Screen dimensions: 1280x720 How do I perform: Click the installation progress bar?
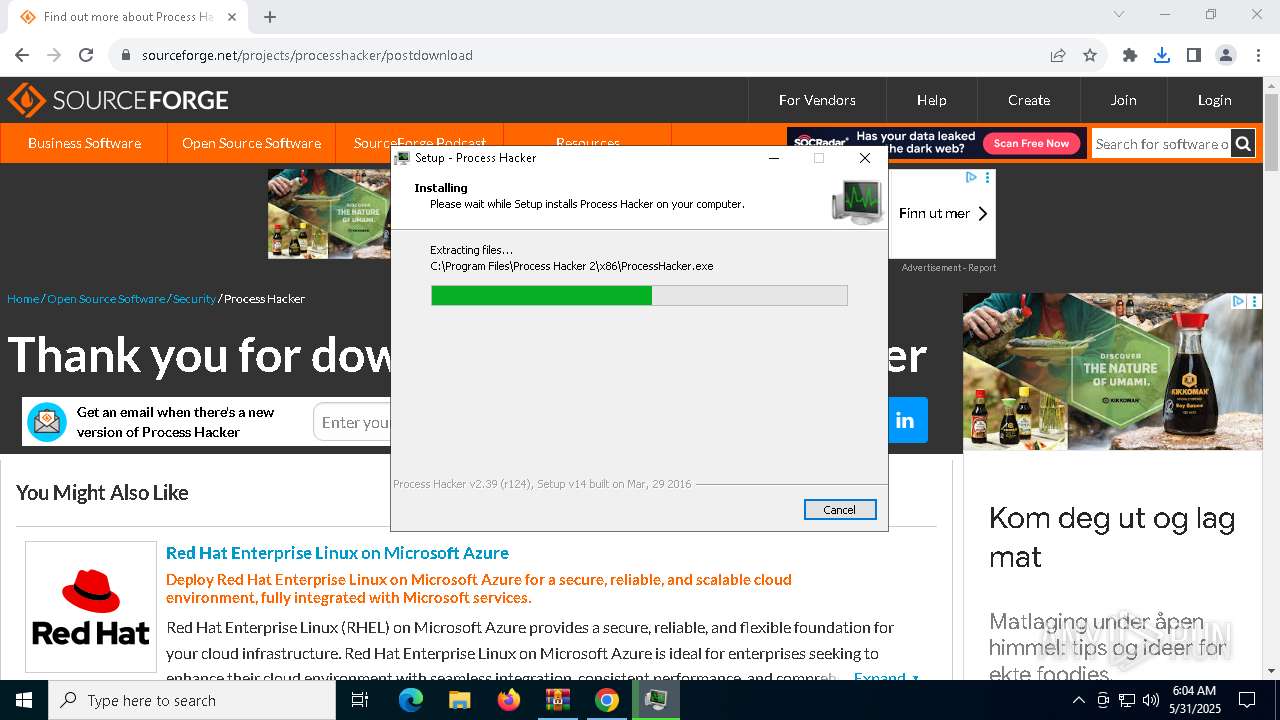[639, 295]
